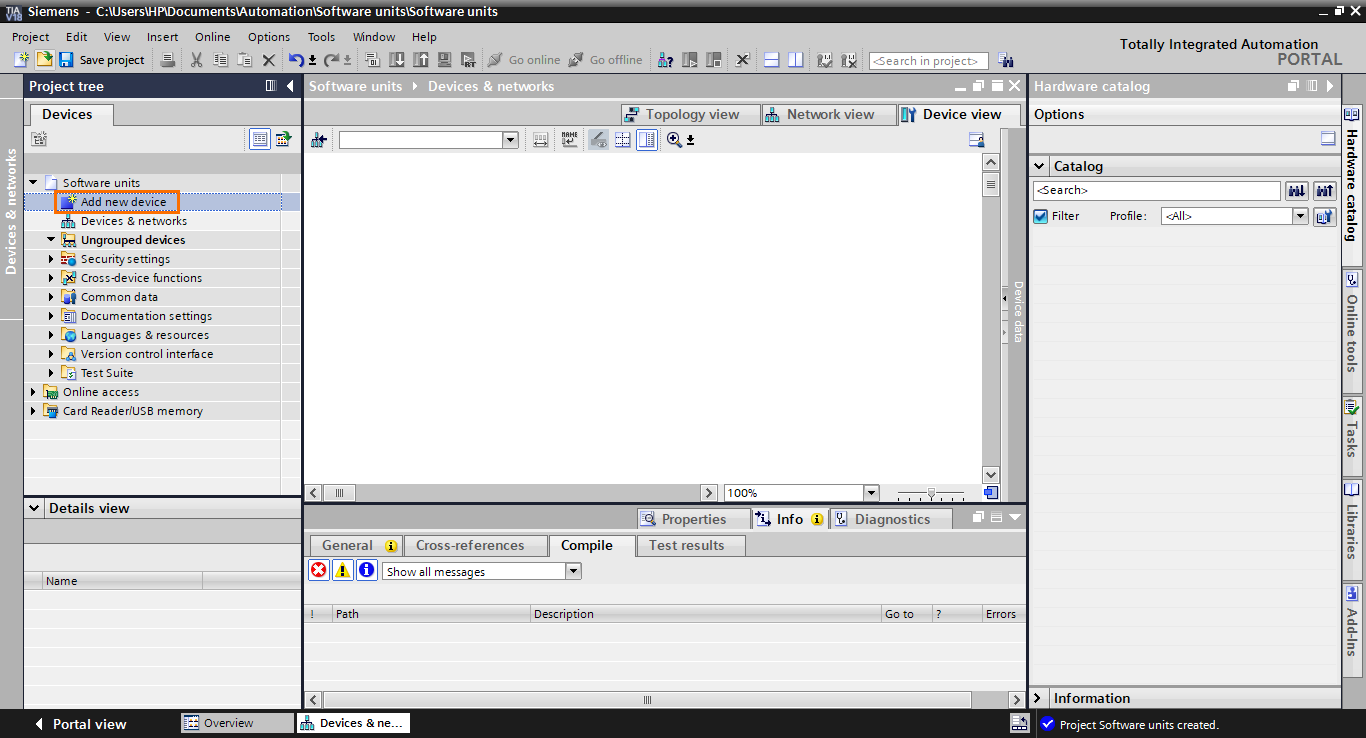
Task: Toggle information filter blue i icon
Action: 367,570
